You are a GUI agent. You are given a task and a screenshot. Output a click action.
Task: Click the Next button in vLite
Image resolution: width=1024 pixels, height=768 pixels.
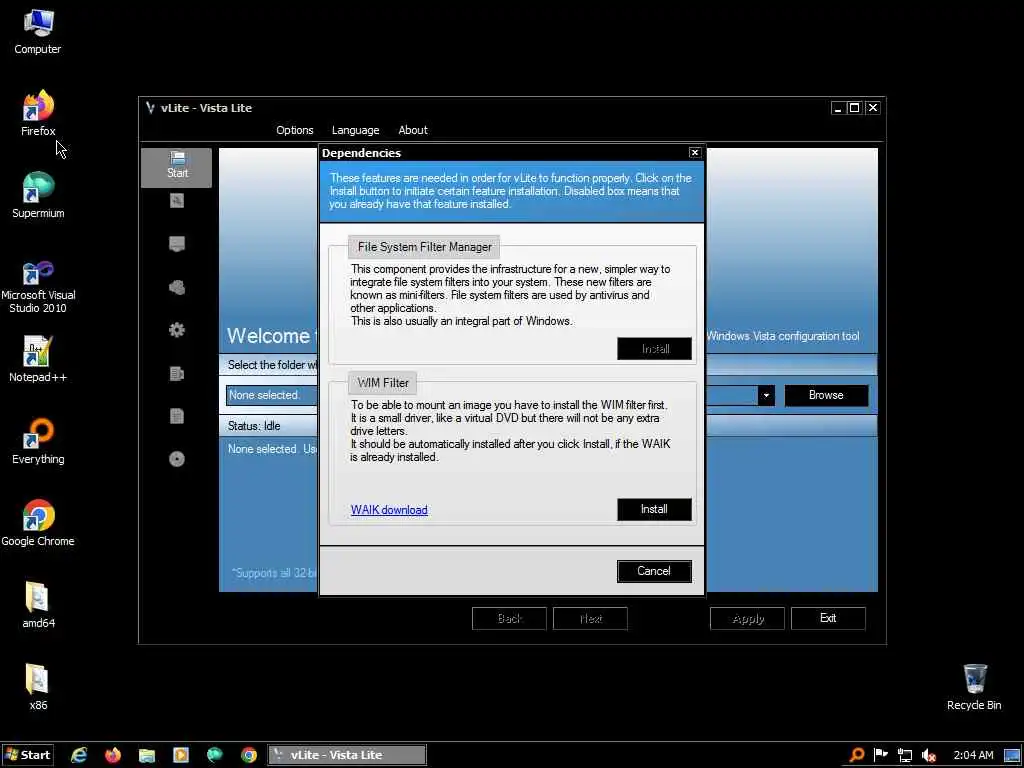[590, 618]
